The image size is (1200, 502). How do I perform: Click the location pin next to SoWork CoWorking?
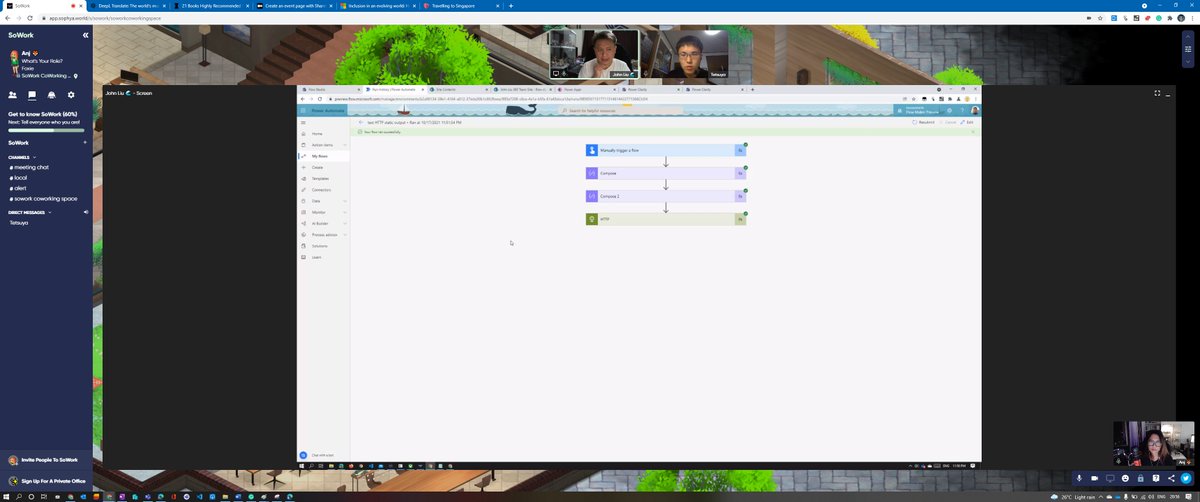77,75
